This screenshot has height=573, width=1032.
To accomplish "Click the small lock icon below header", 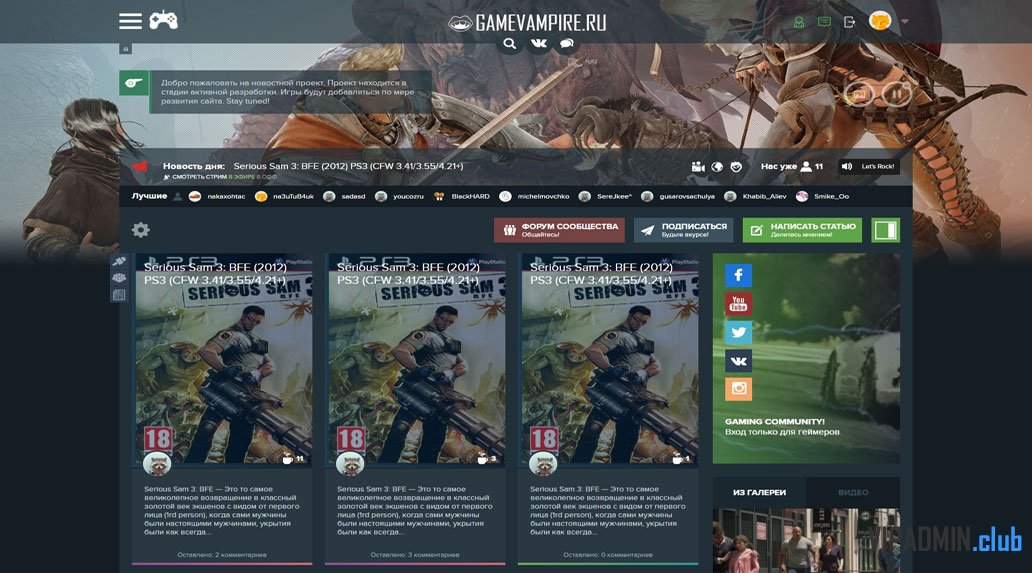I will coord(126,49).
